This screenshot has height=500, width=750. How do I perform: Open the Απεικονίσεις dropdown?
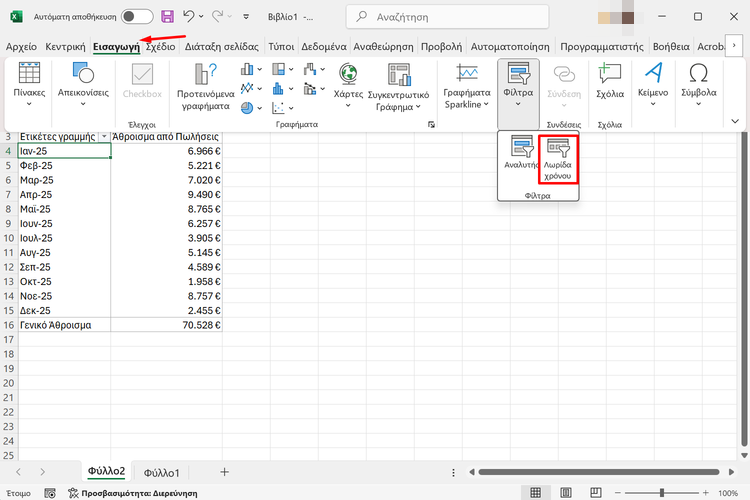pos(83,85)
